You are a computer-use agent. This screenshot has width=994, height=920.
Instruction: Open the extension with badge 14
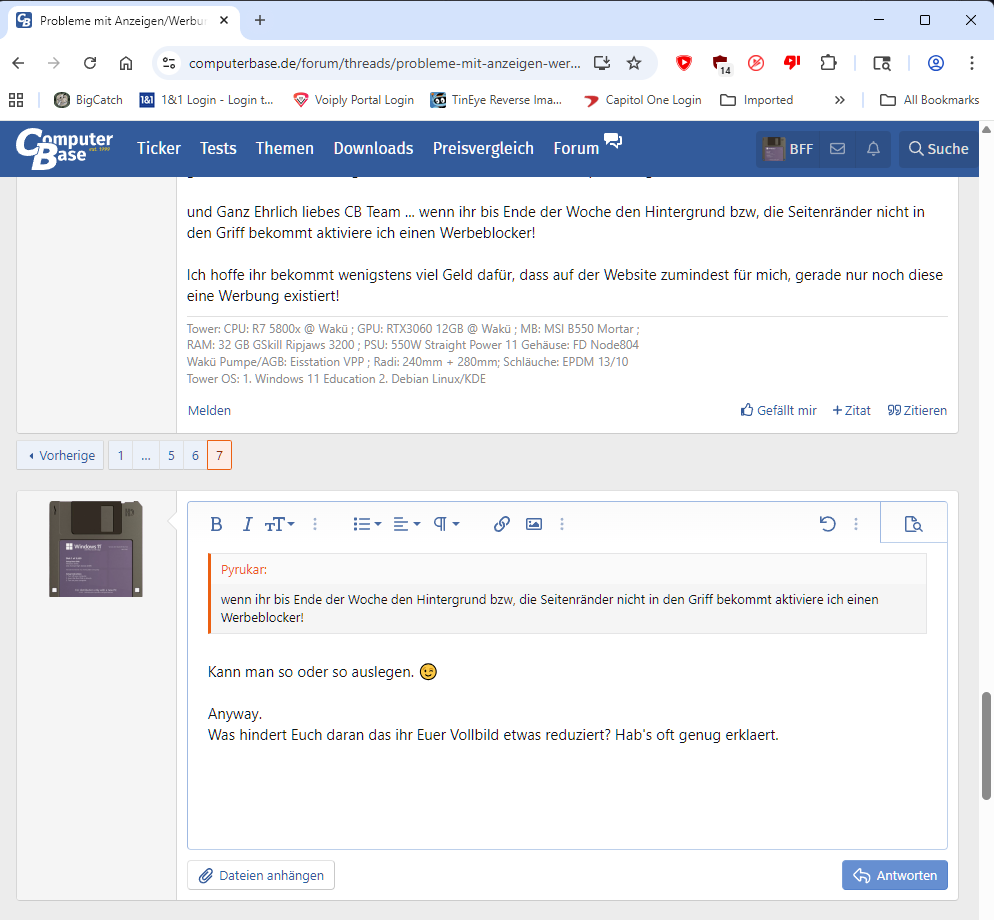point(721,64)
